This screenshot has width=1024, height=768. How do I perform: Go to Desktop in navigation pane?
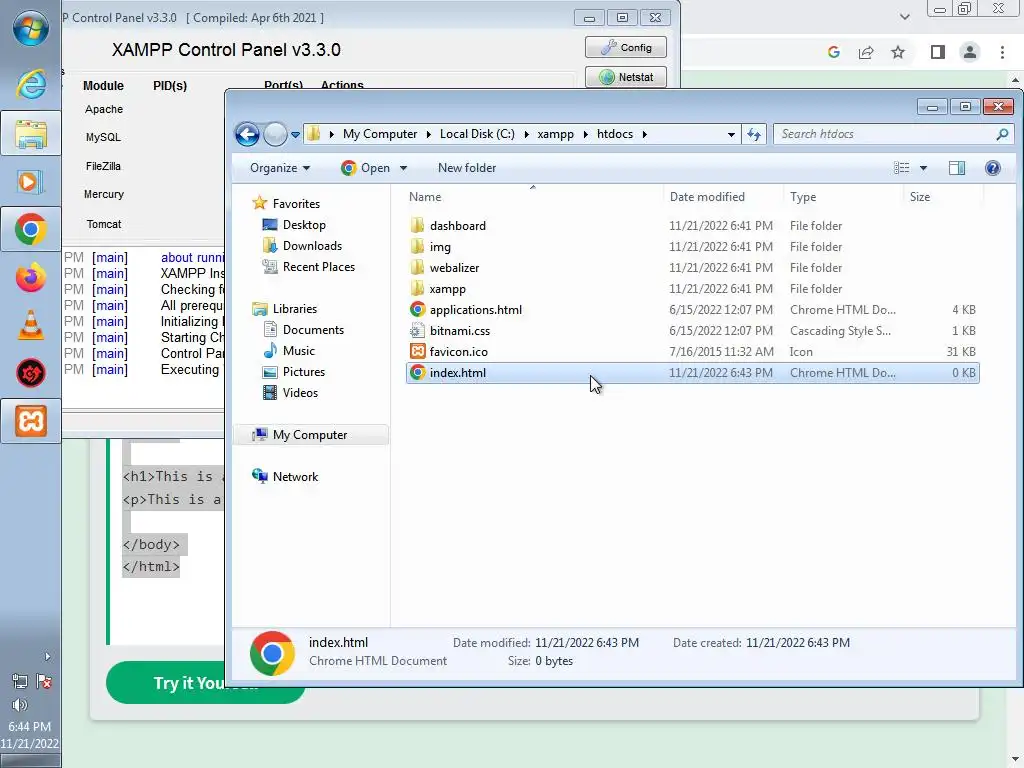coord(304,225)
